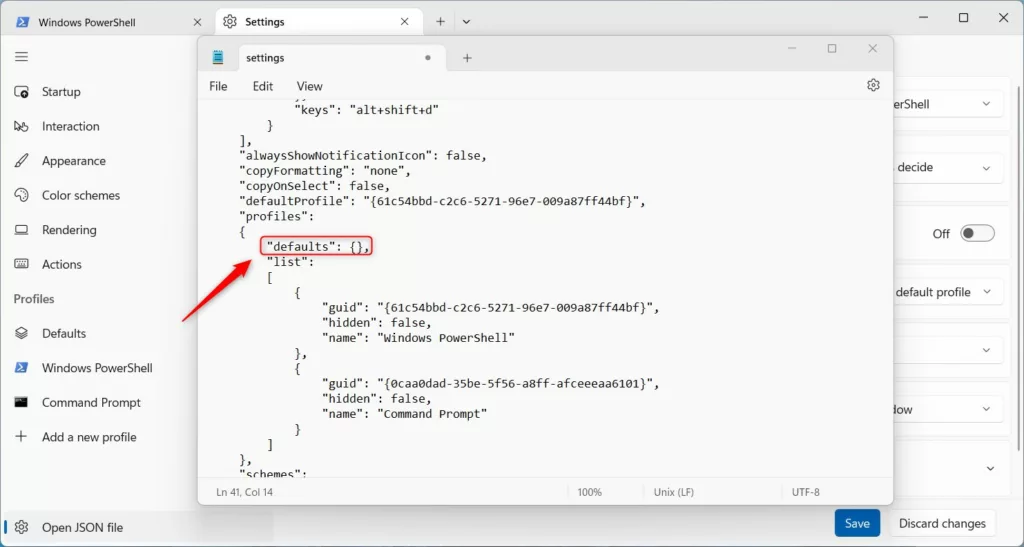
Task: Open a new Terminal tab
Action: click(x=441, y=22)
